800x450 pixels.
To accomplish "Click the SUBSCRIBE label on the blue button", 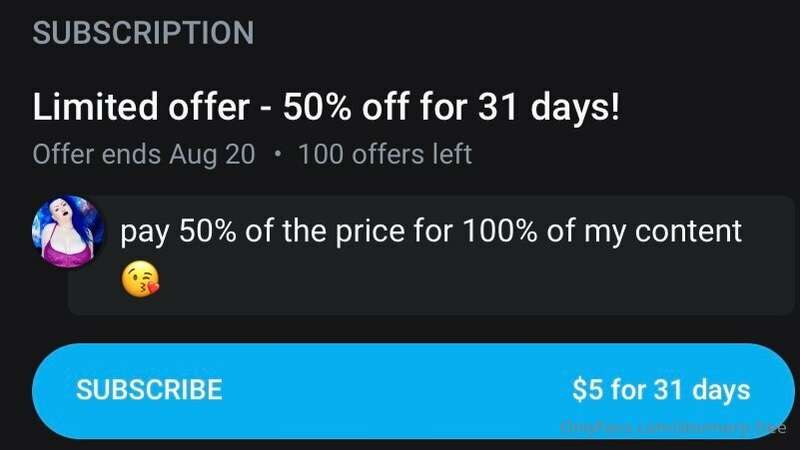I will 149,390.
